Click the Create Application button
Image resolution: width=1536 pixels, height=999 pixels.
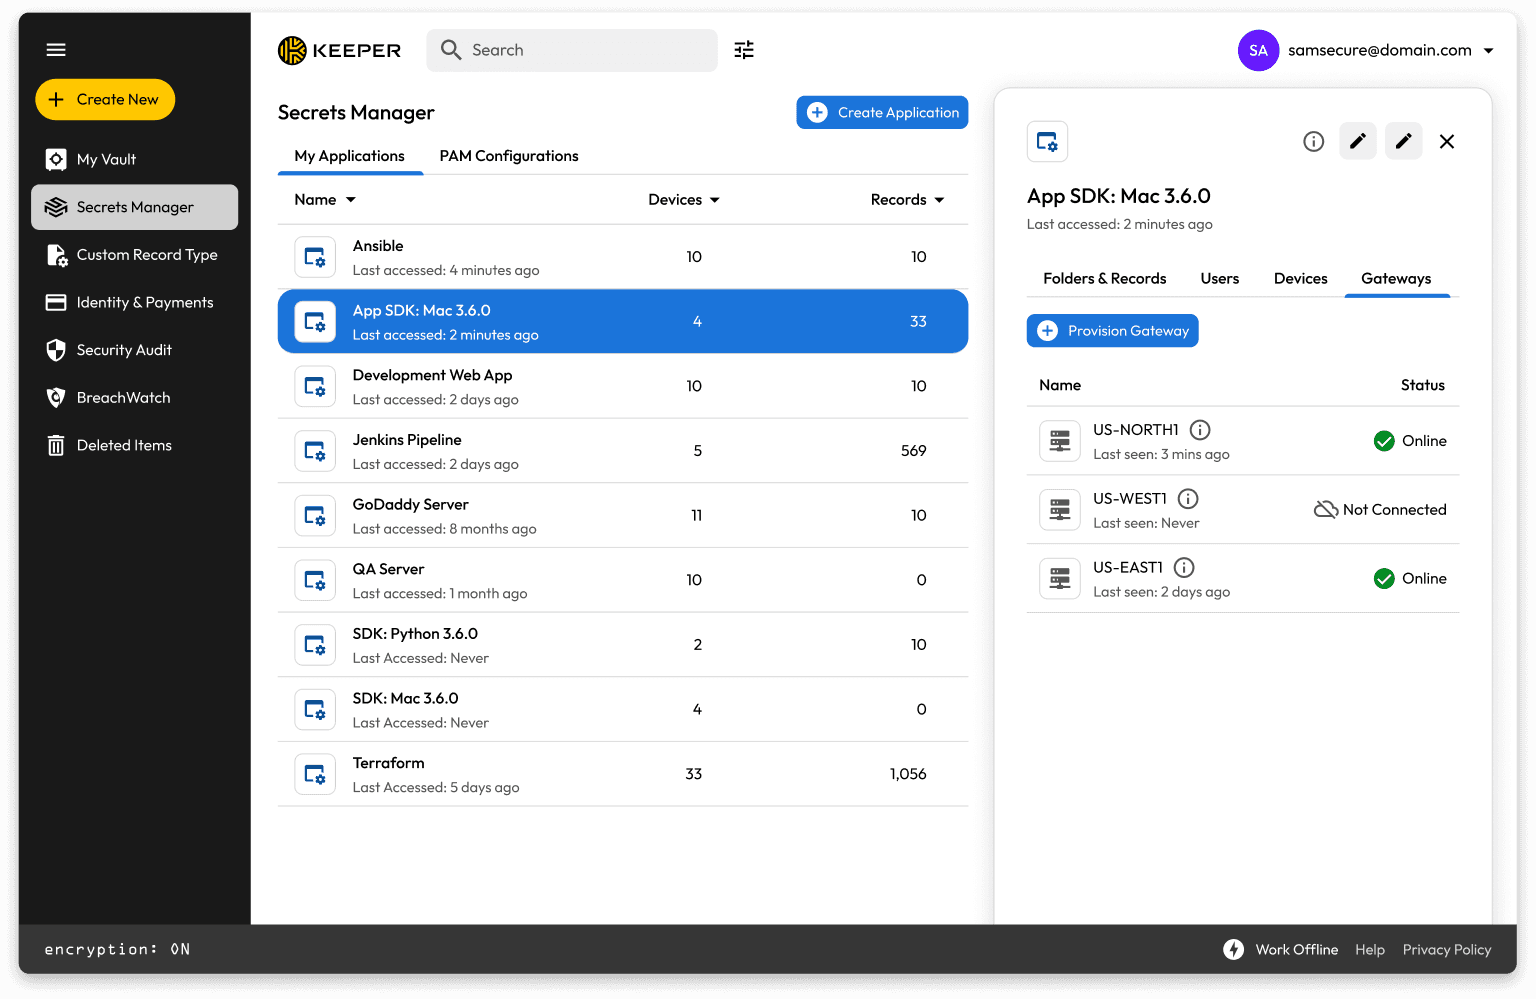[x=882, y=113]
